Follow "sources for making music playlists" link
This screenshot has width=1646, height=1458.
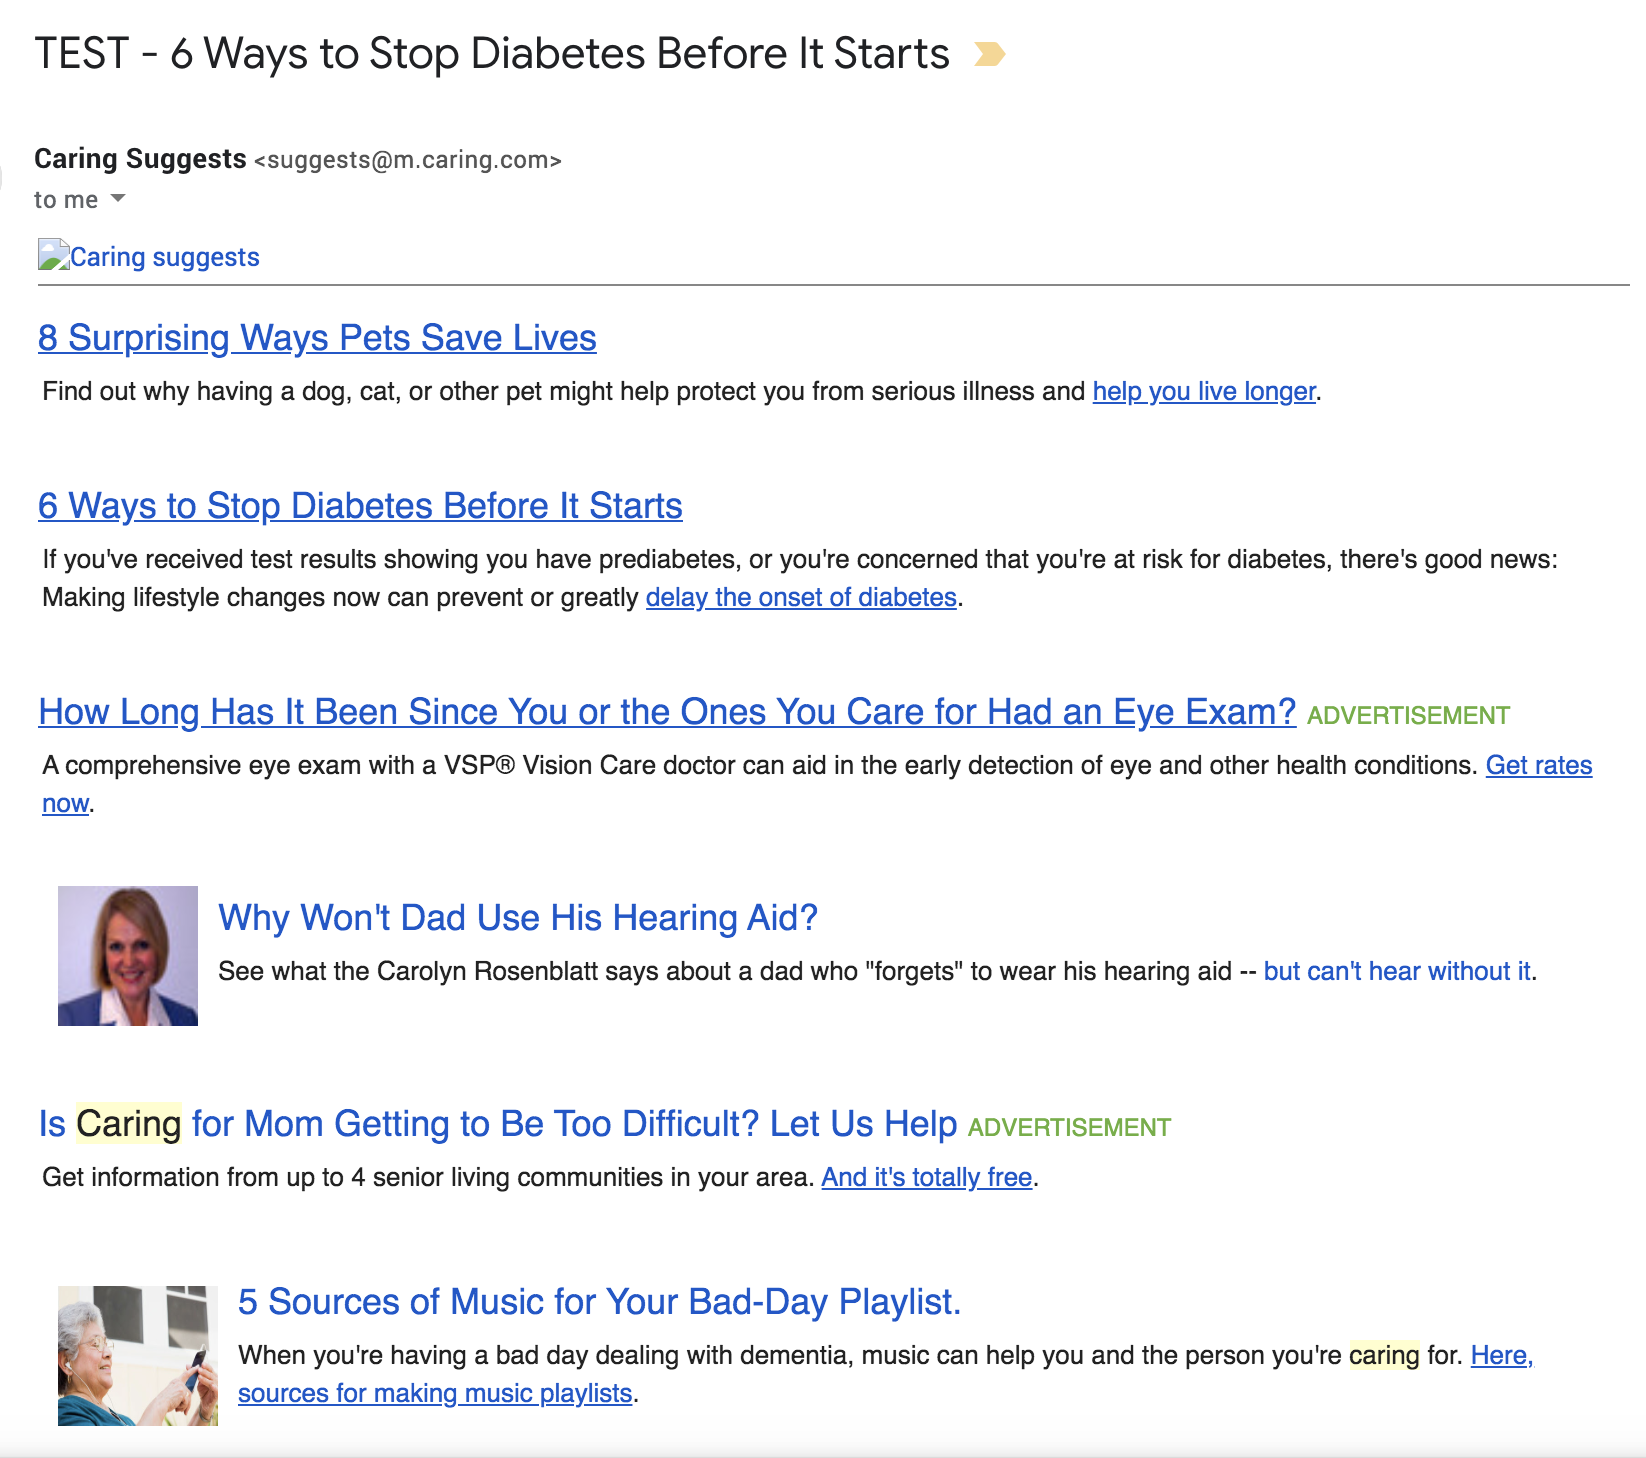(x=435, y=1393)
